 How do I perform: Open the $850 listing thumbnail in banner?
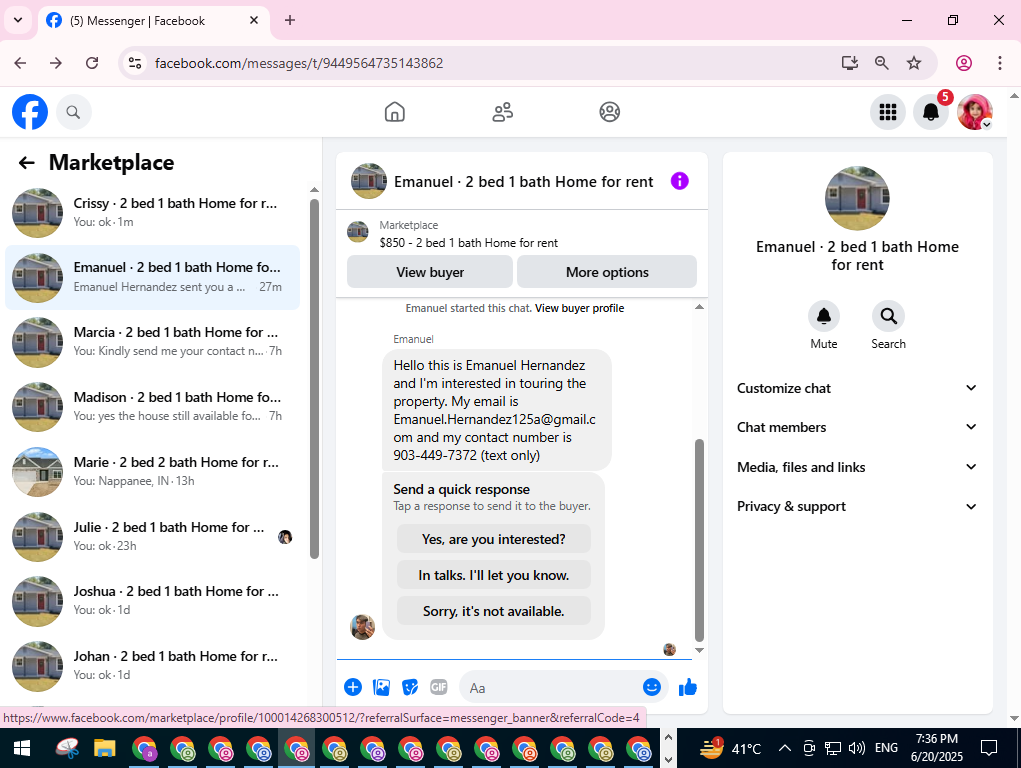tap(357, 231)
